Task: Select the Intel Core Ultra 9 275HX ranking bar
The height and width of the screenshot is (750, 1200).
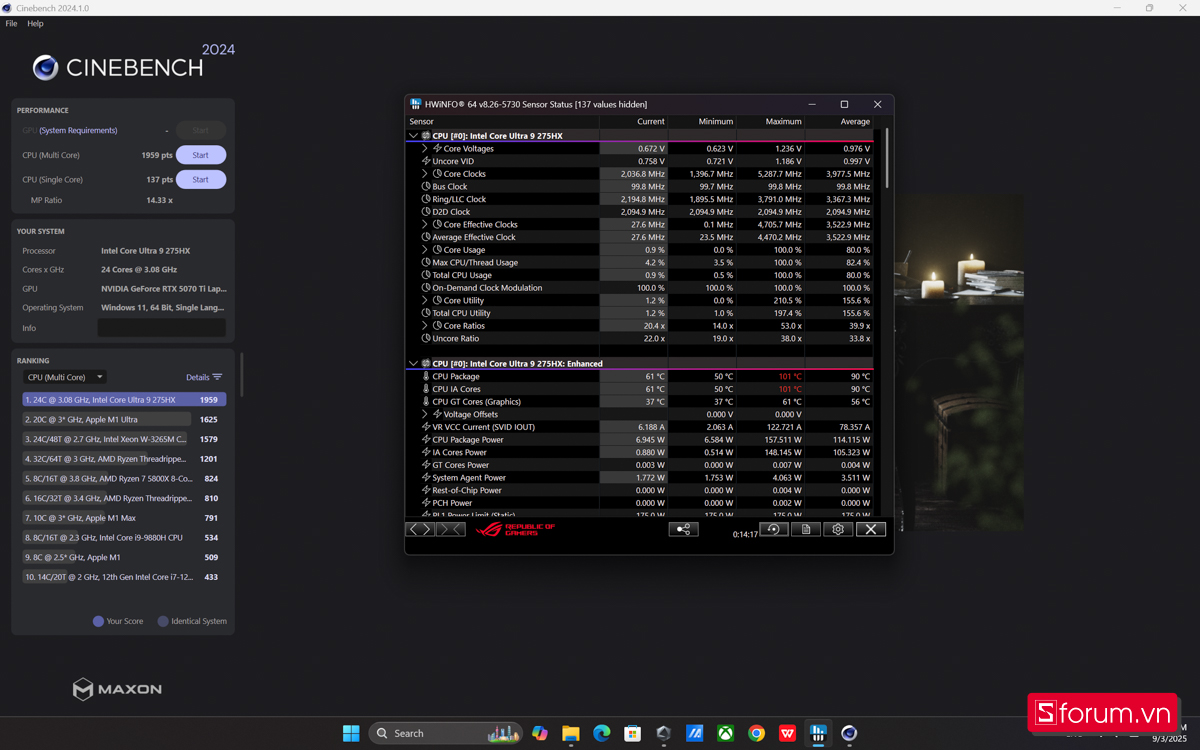Action: click(x=124, y=399)
